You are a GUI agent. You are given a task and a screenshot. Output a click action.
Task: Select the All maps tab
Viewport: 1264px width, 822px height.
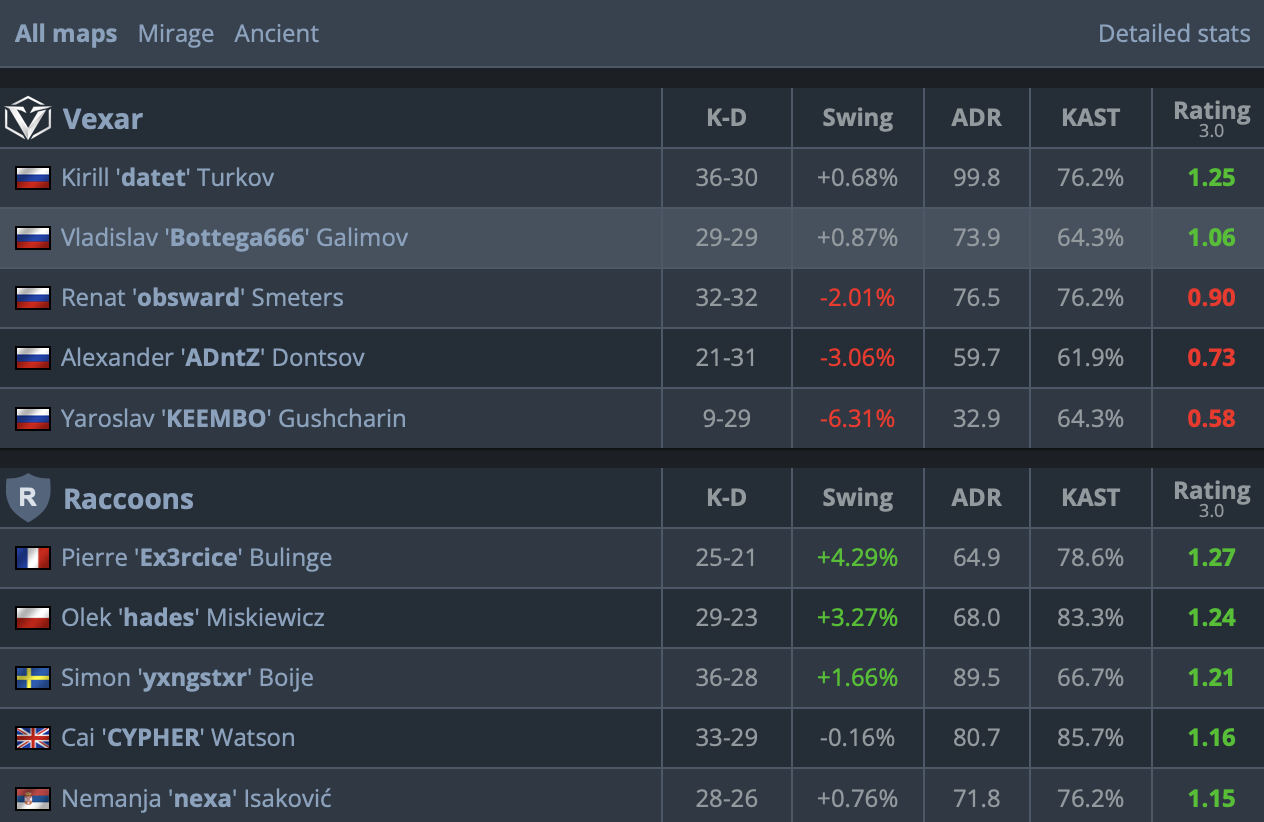point(66,33)
